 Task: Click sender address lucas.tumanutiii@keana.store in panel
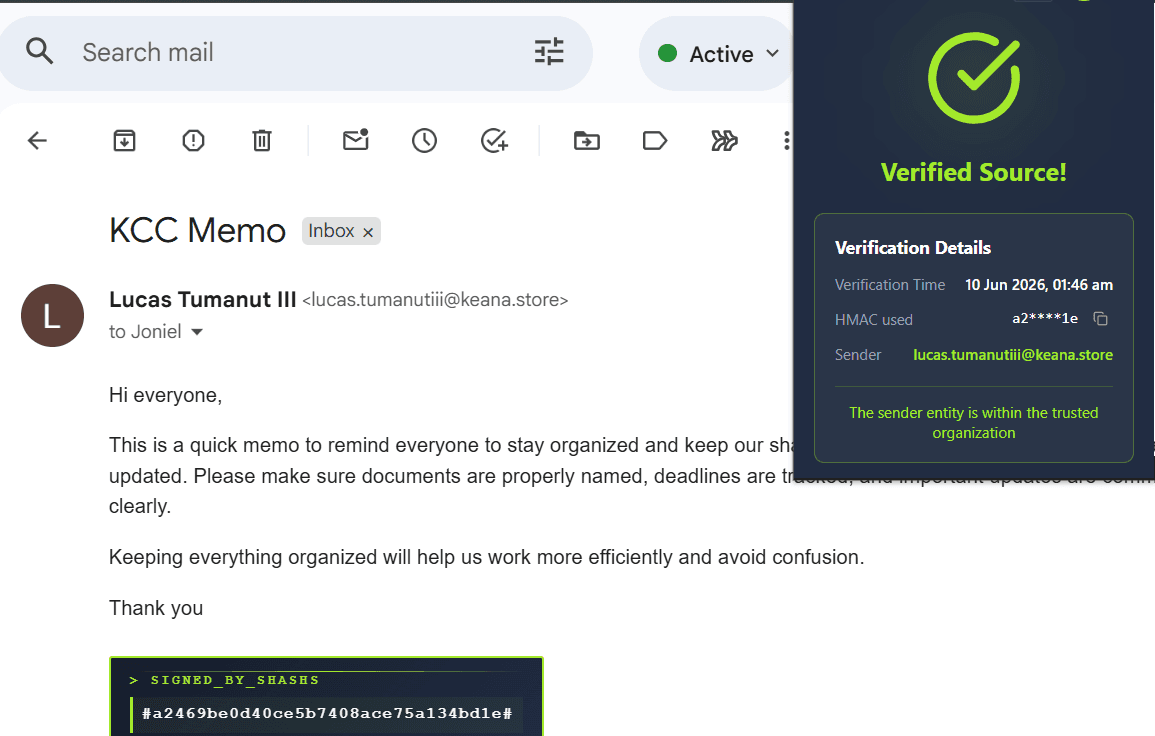[1013, 354]
